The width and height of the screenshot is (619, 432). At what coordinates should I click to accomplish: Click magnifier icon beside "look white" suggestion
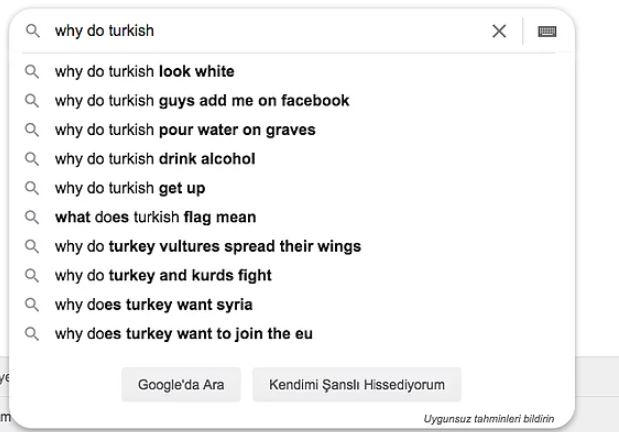click(x=33, y=72)
